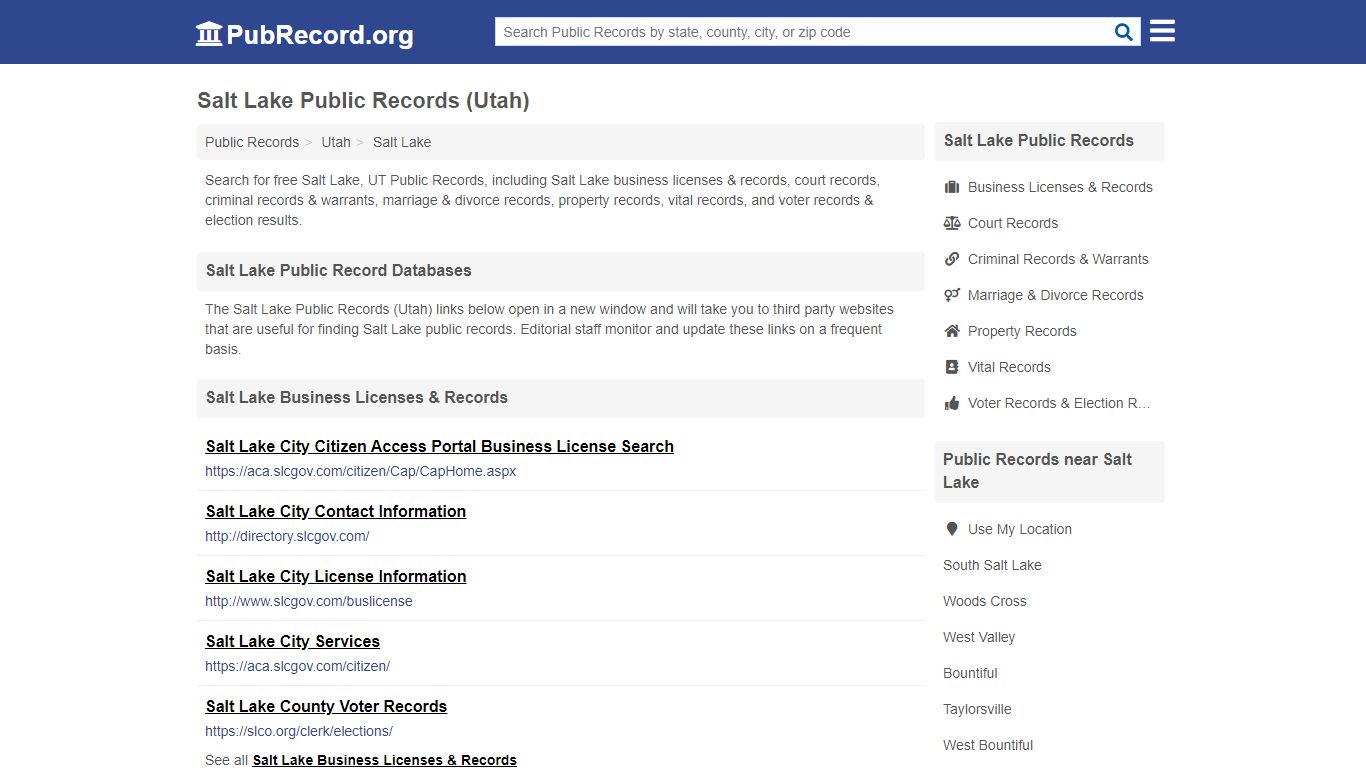Click the Salt Lake Public Record Databases heading
1366x768 pixels.
tap(338, 270)
